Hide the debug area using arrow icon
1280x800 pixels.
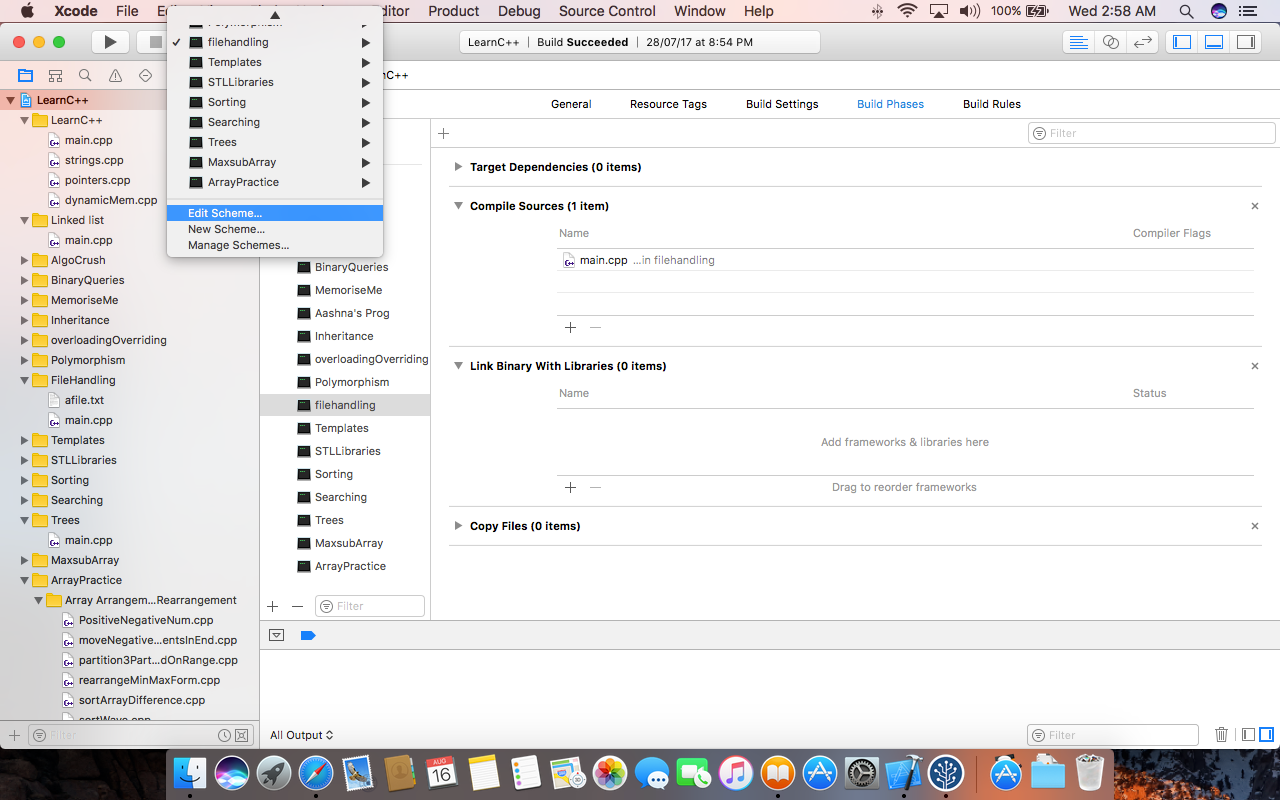(277, 635)
